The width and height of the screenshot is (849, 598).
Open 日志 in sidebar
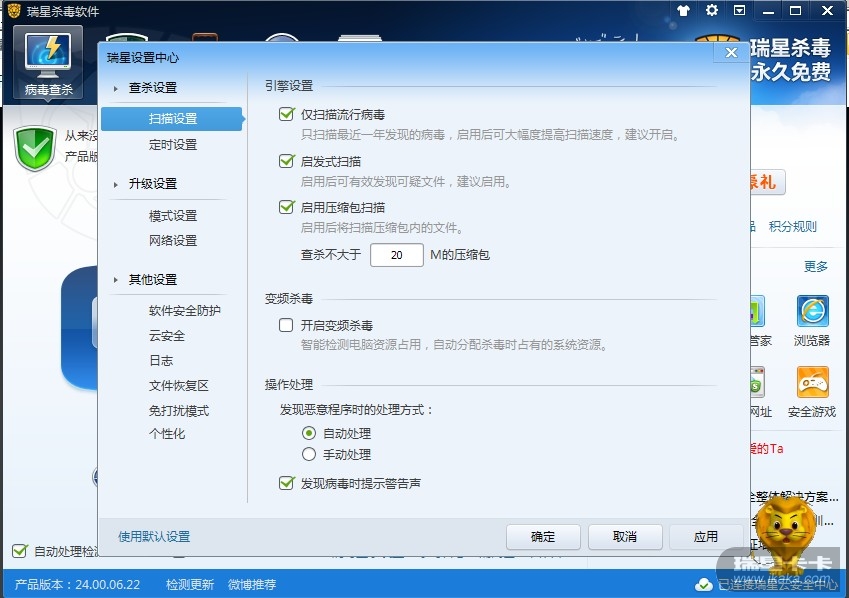pos(161,360)
